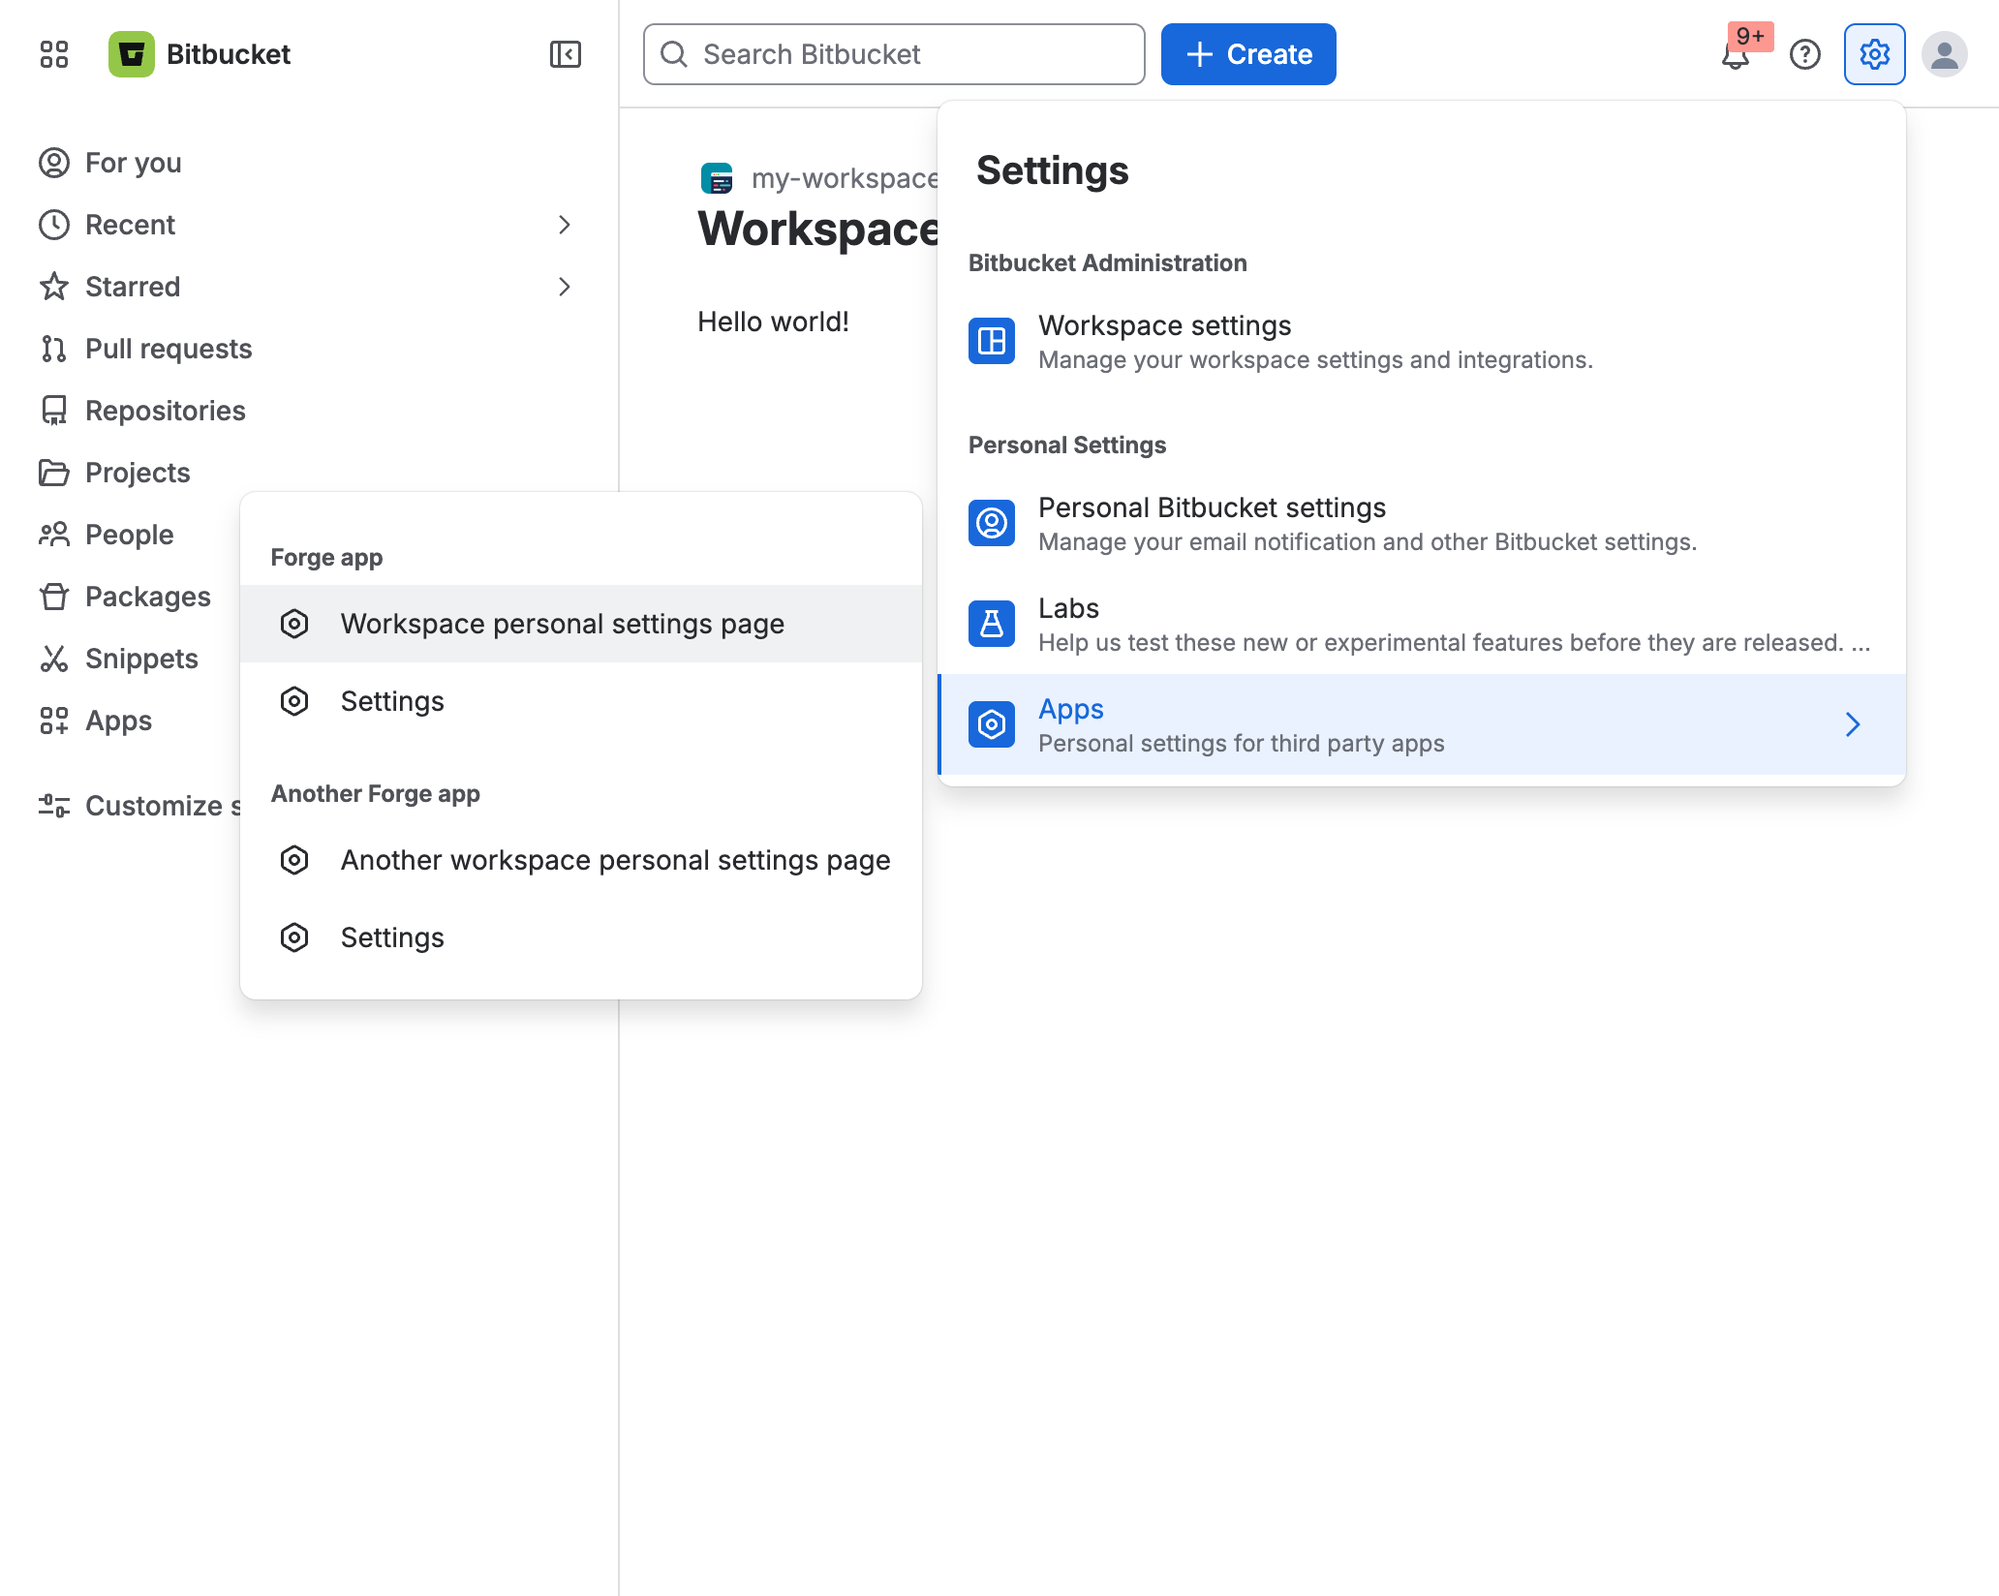1999x1596 pixels.
Task: Click the Apps sidebar icon
Action: click(54, 721)
